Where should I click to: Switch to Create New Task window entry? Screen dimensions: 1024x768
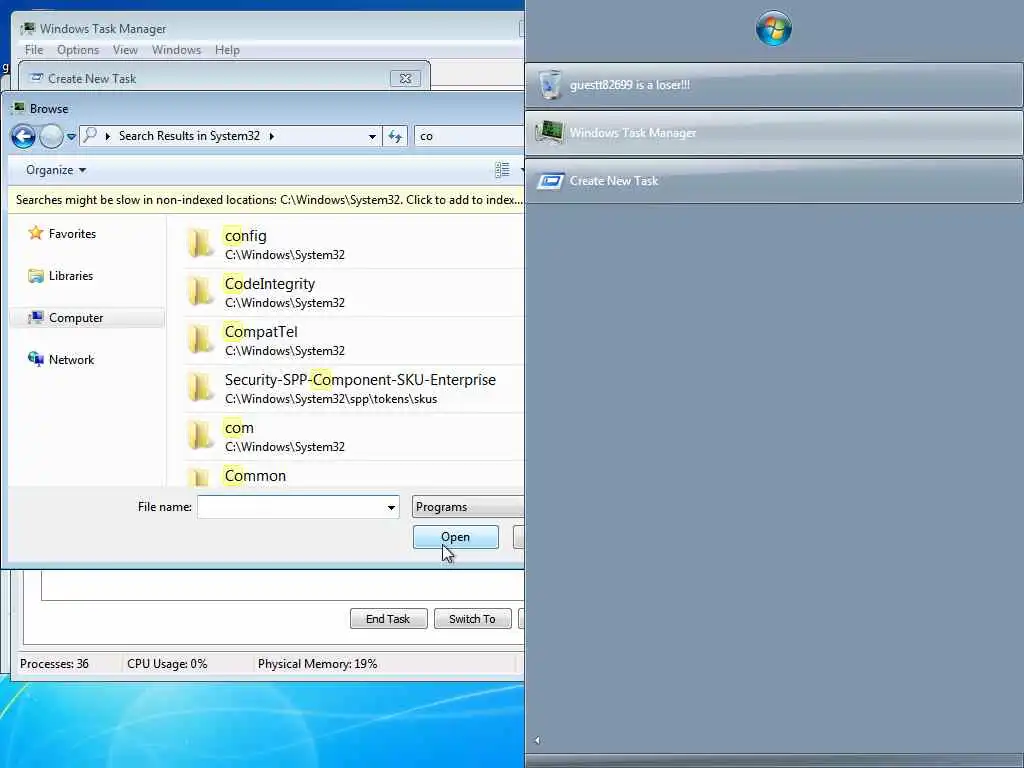pos(774,181)
